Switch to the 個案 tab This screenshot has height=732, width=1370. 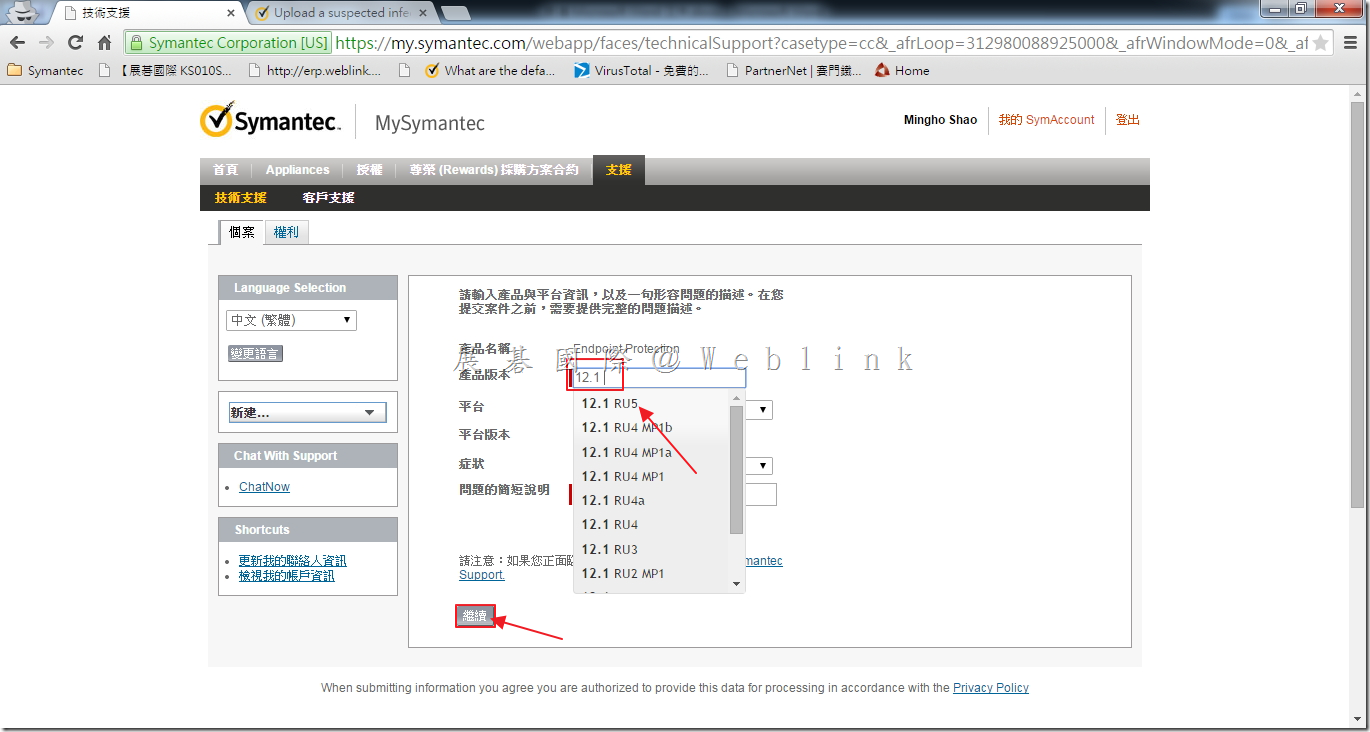242,232
